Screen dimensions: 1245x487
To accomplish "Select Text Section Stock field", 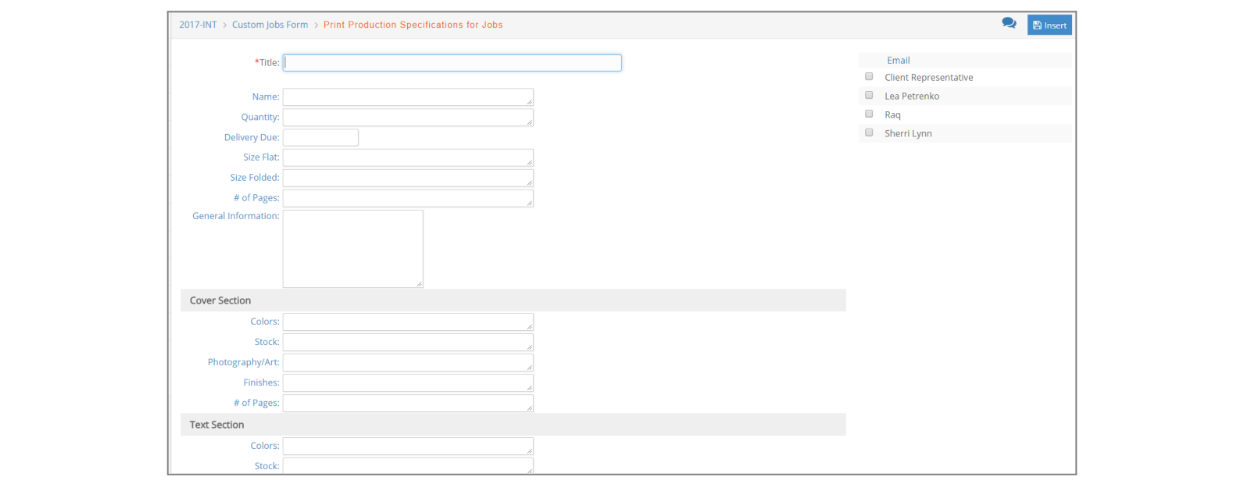I will tap(408, 465).
